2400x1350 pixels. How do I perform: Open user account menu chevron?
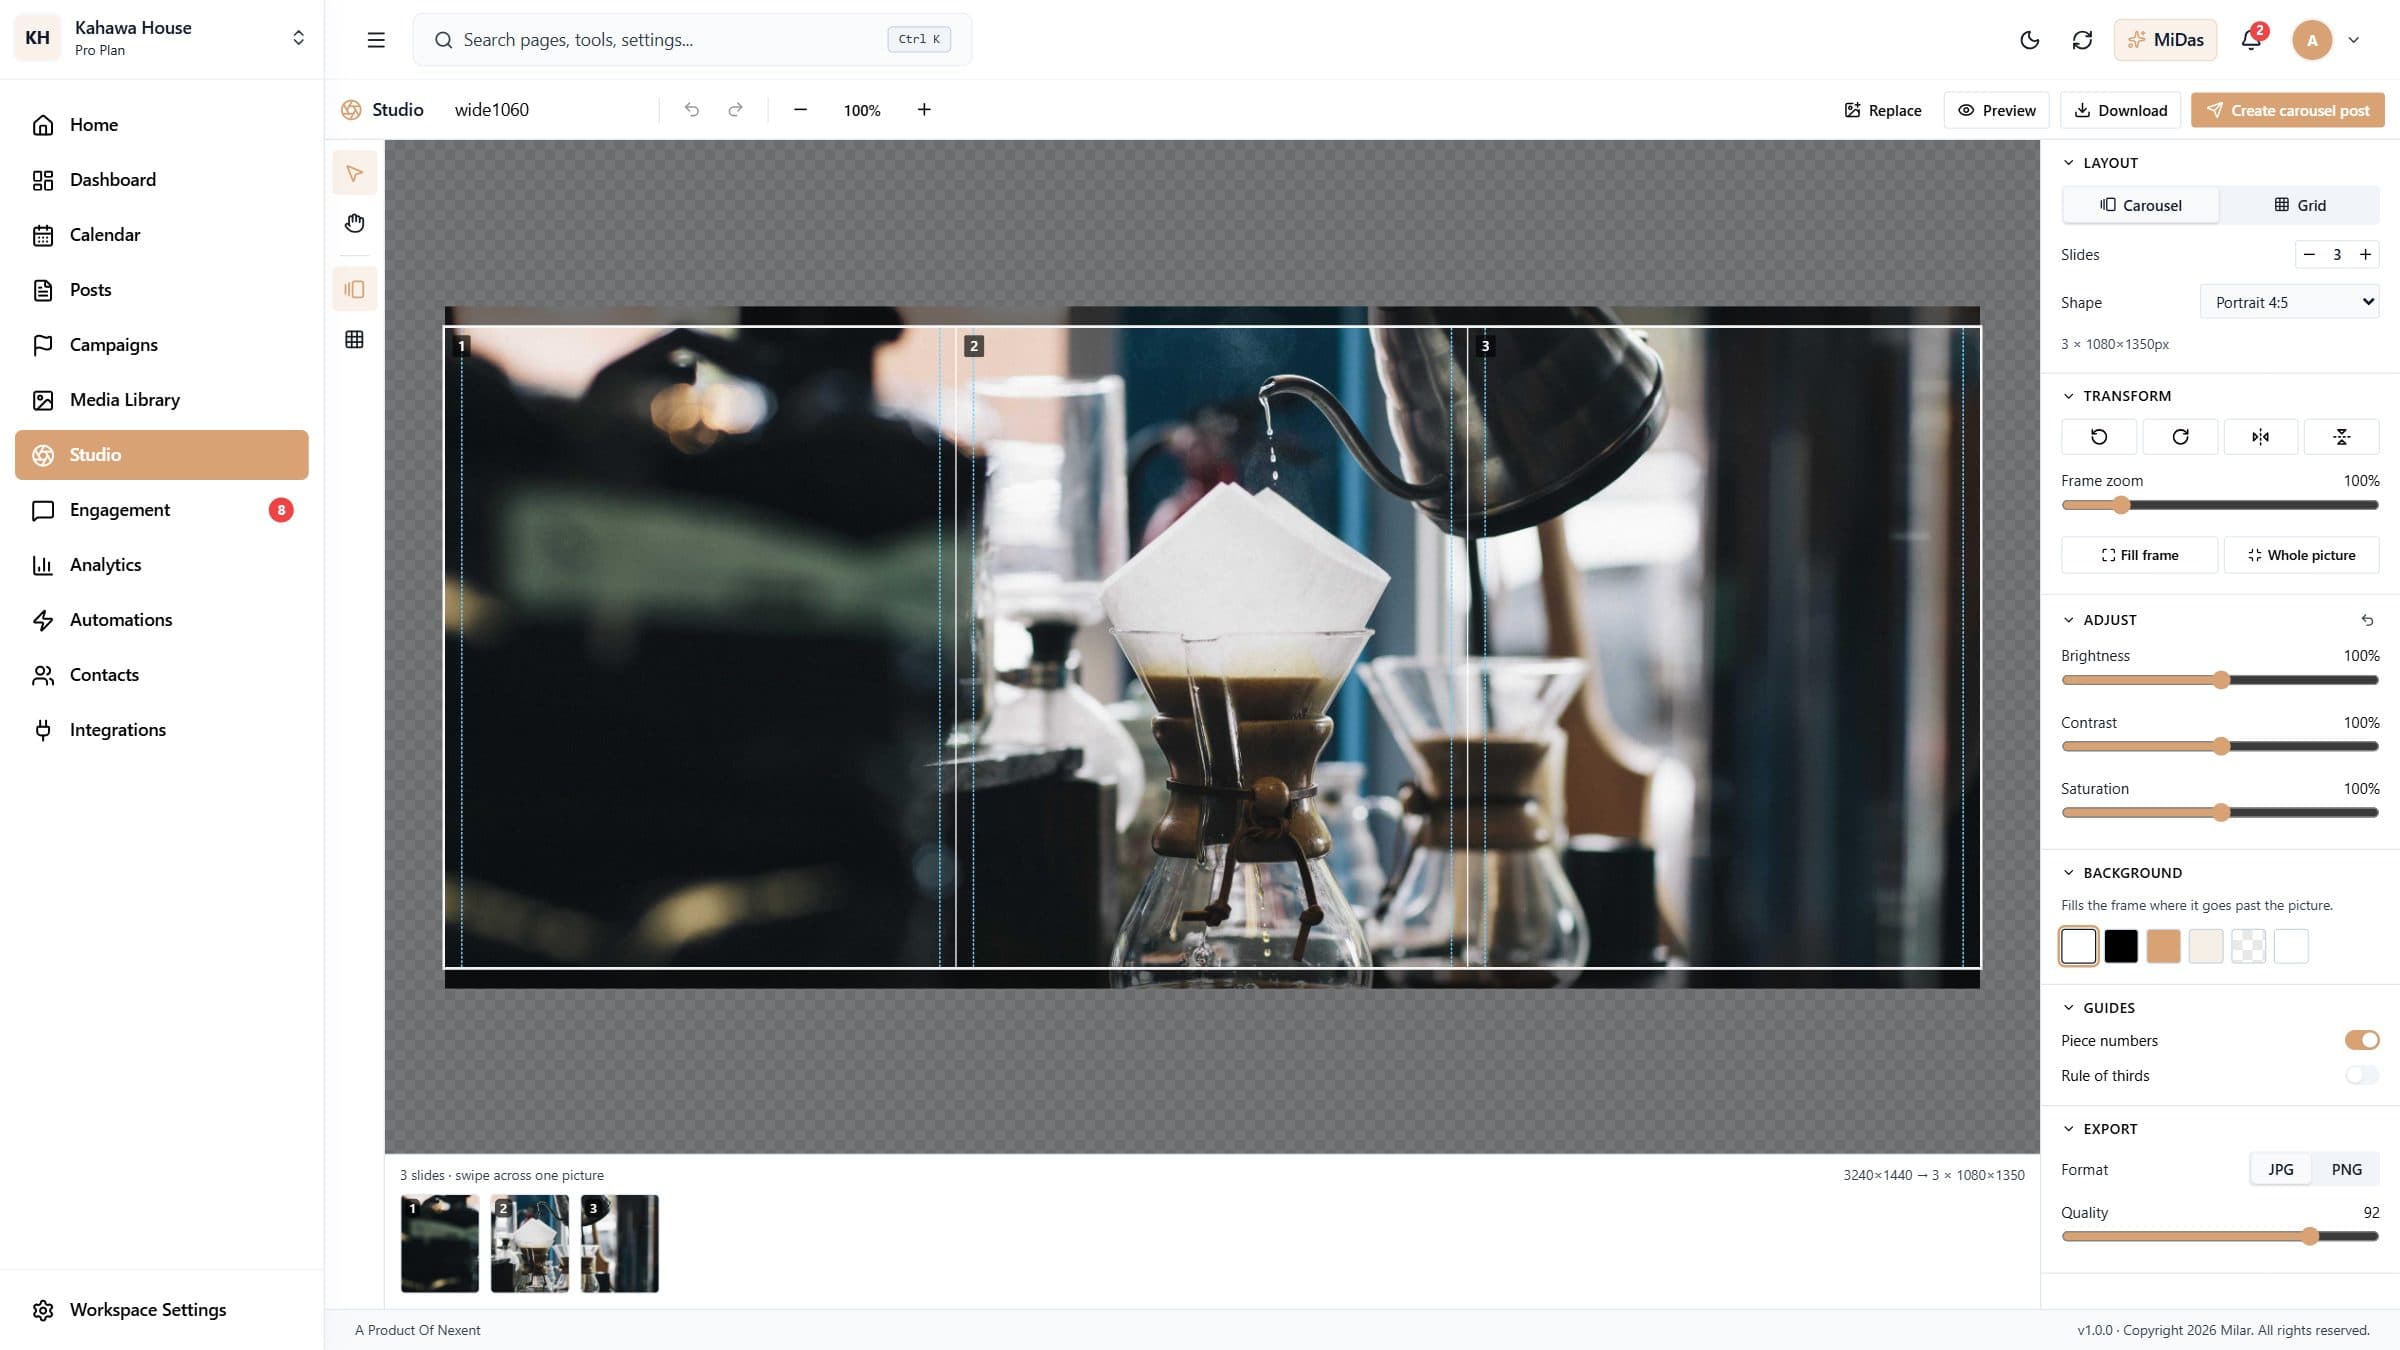coord(2353,40)
